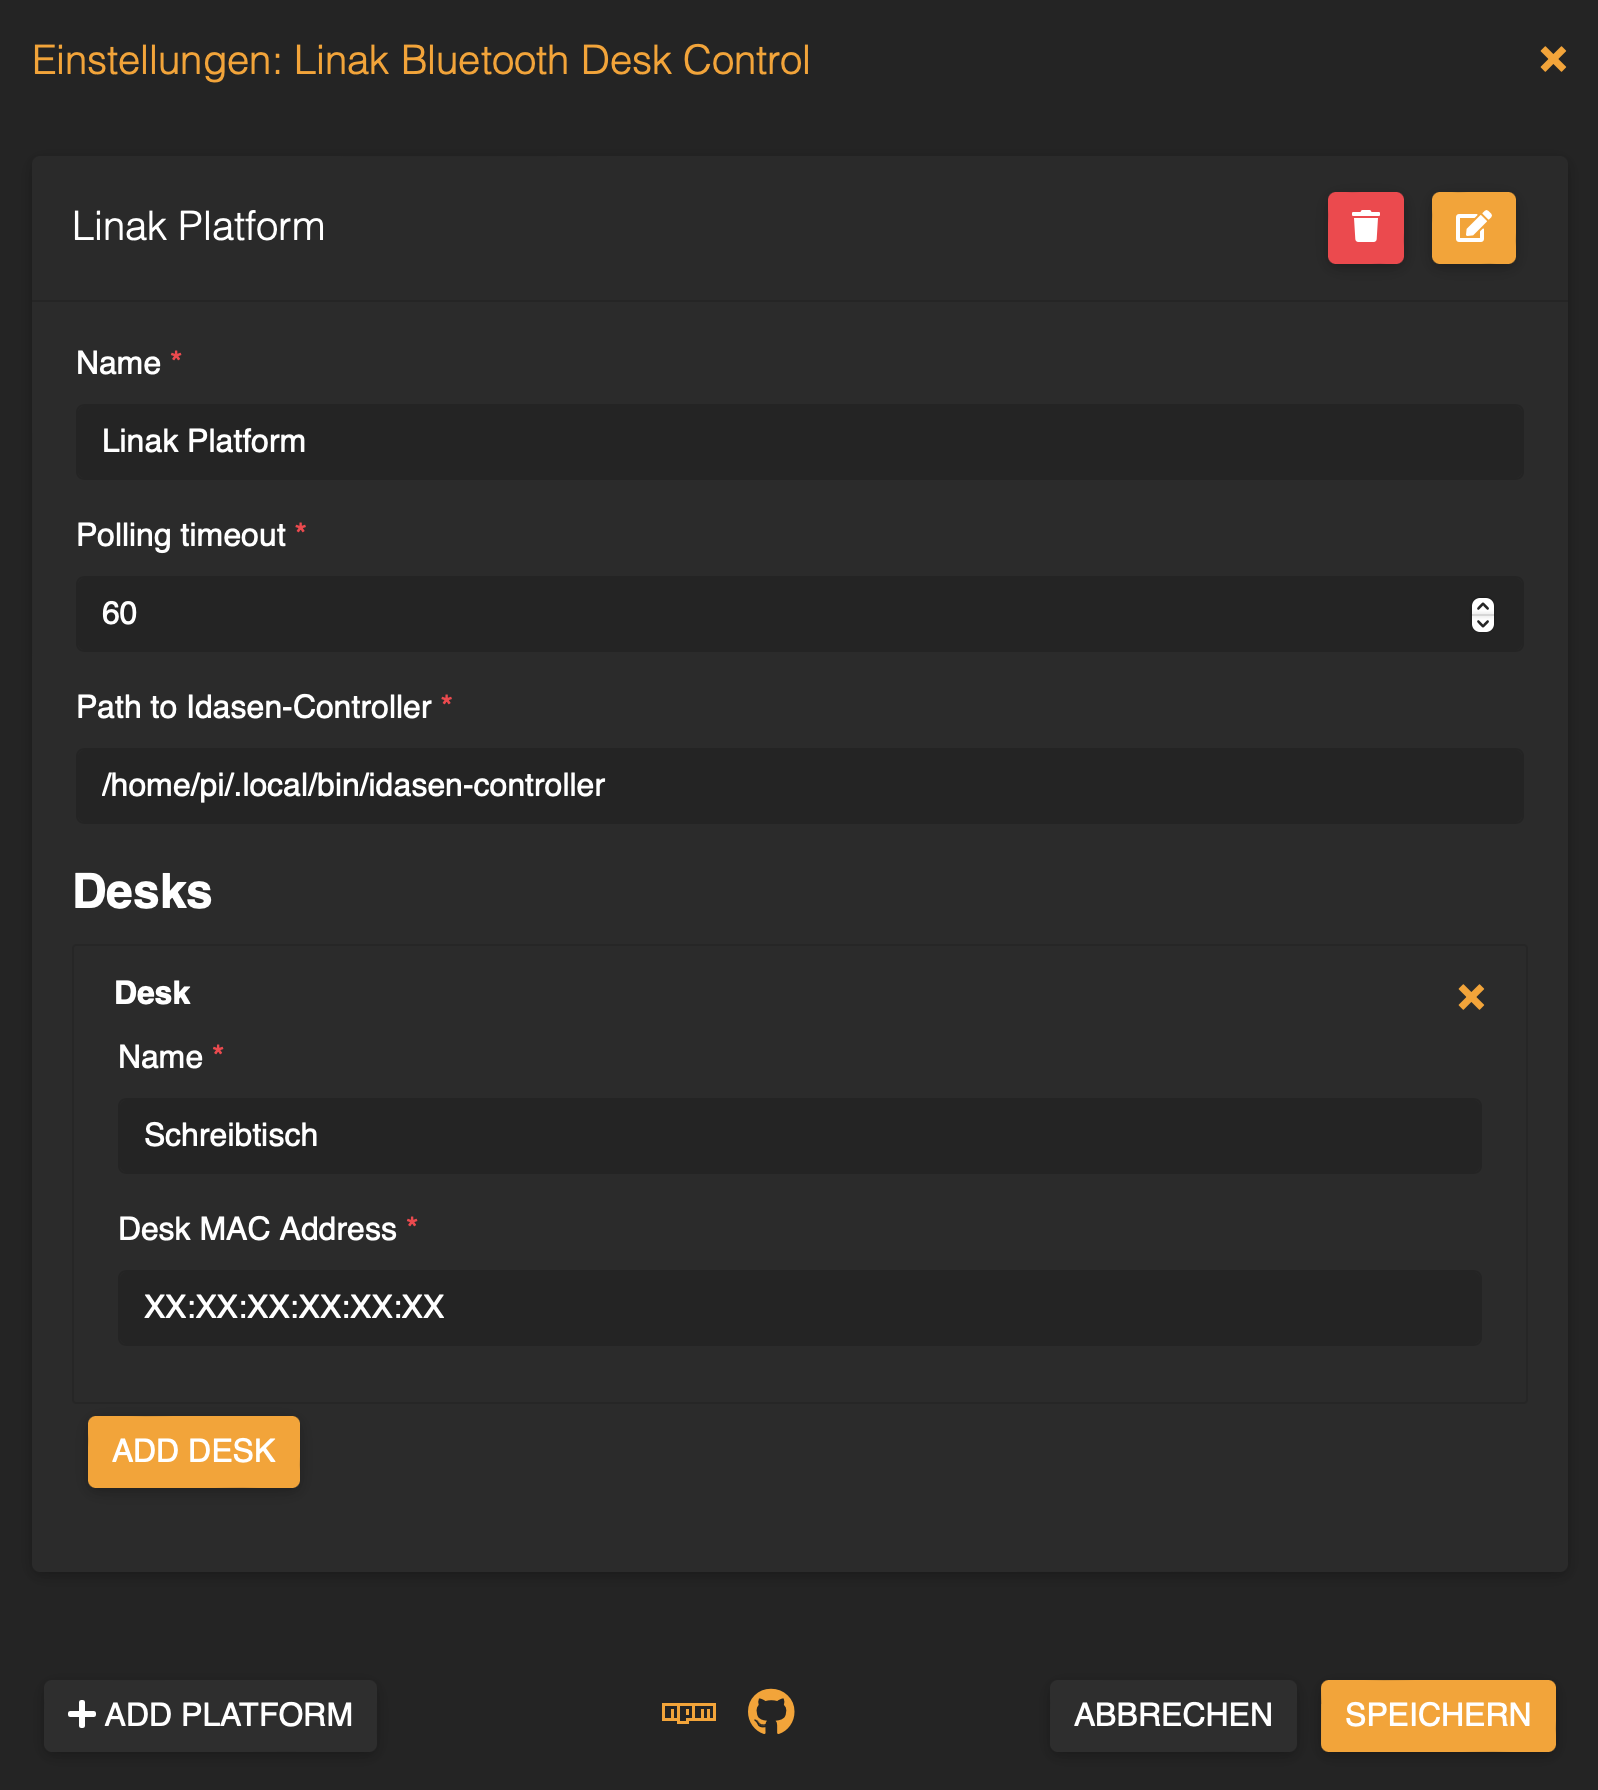Remove the Desk entry with orange X

pyautogui.click(x=1471, y=996)
